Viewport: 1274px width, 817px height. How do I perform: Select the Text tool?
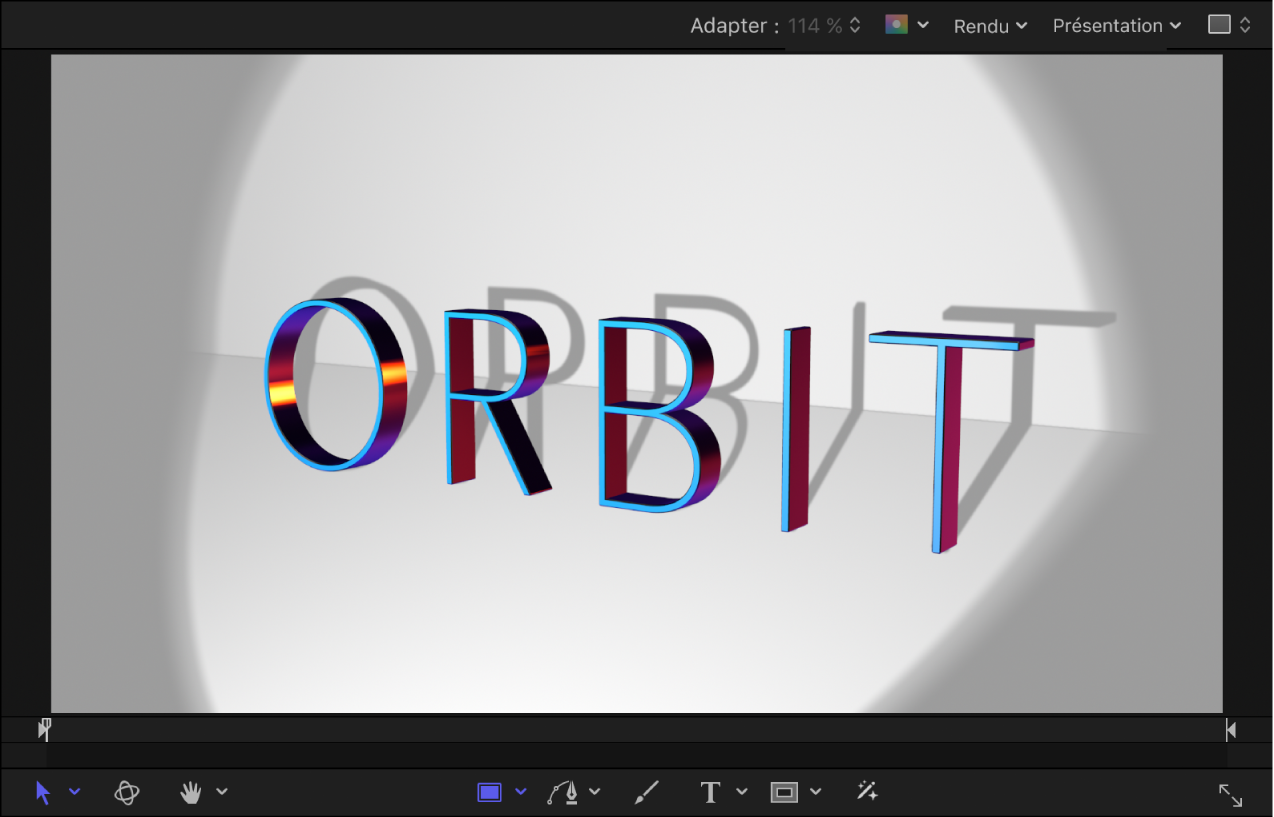(710, 790)
